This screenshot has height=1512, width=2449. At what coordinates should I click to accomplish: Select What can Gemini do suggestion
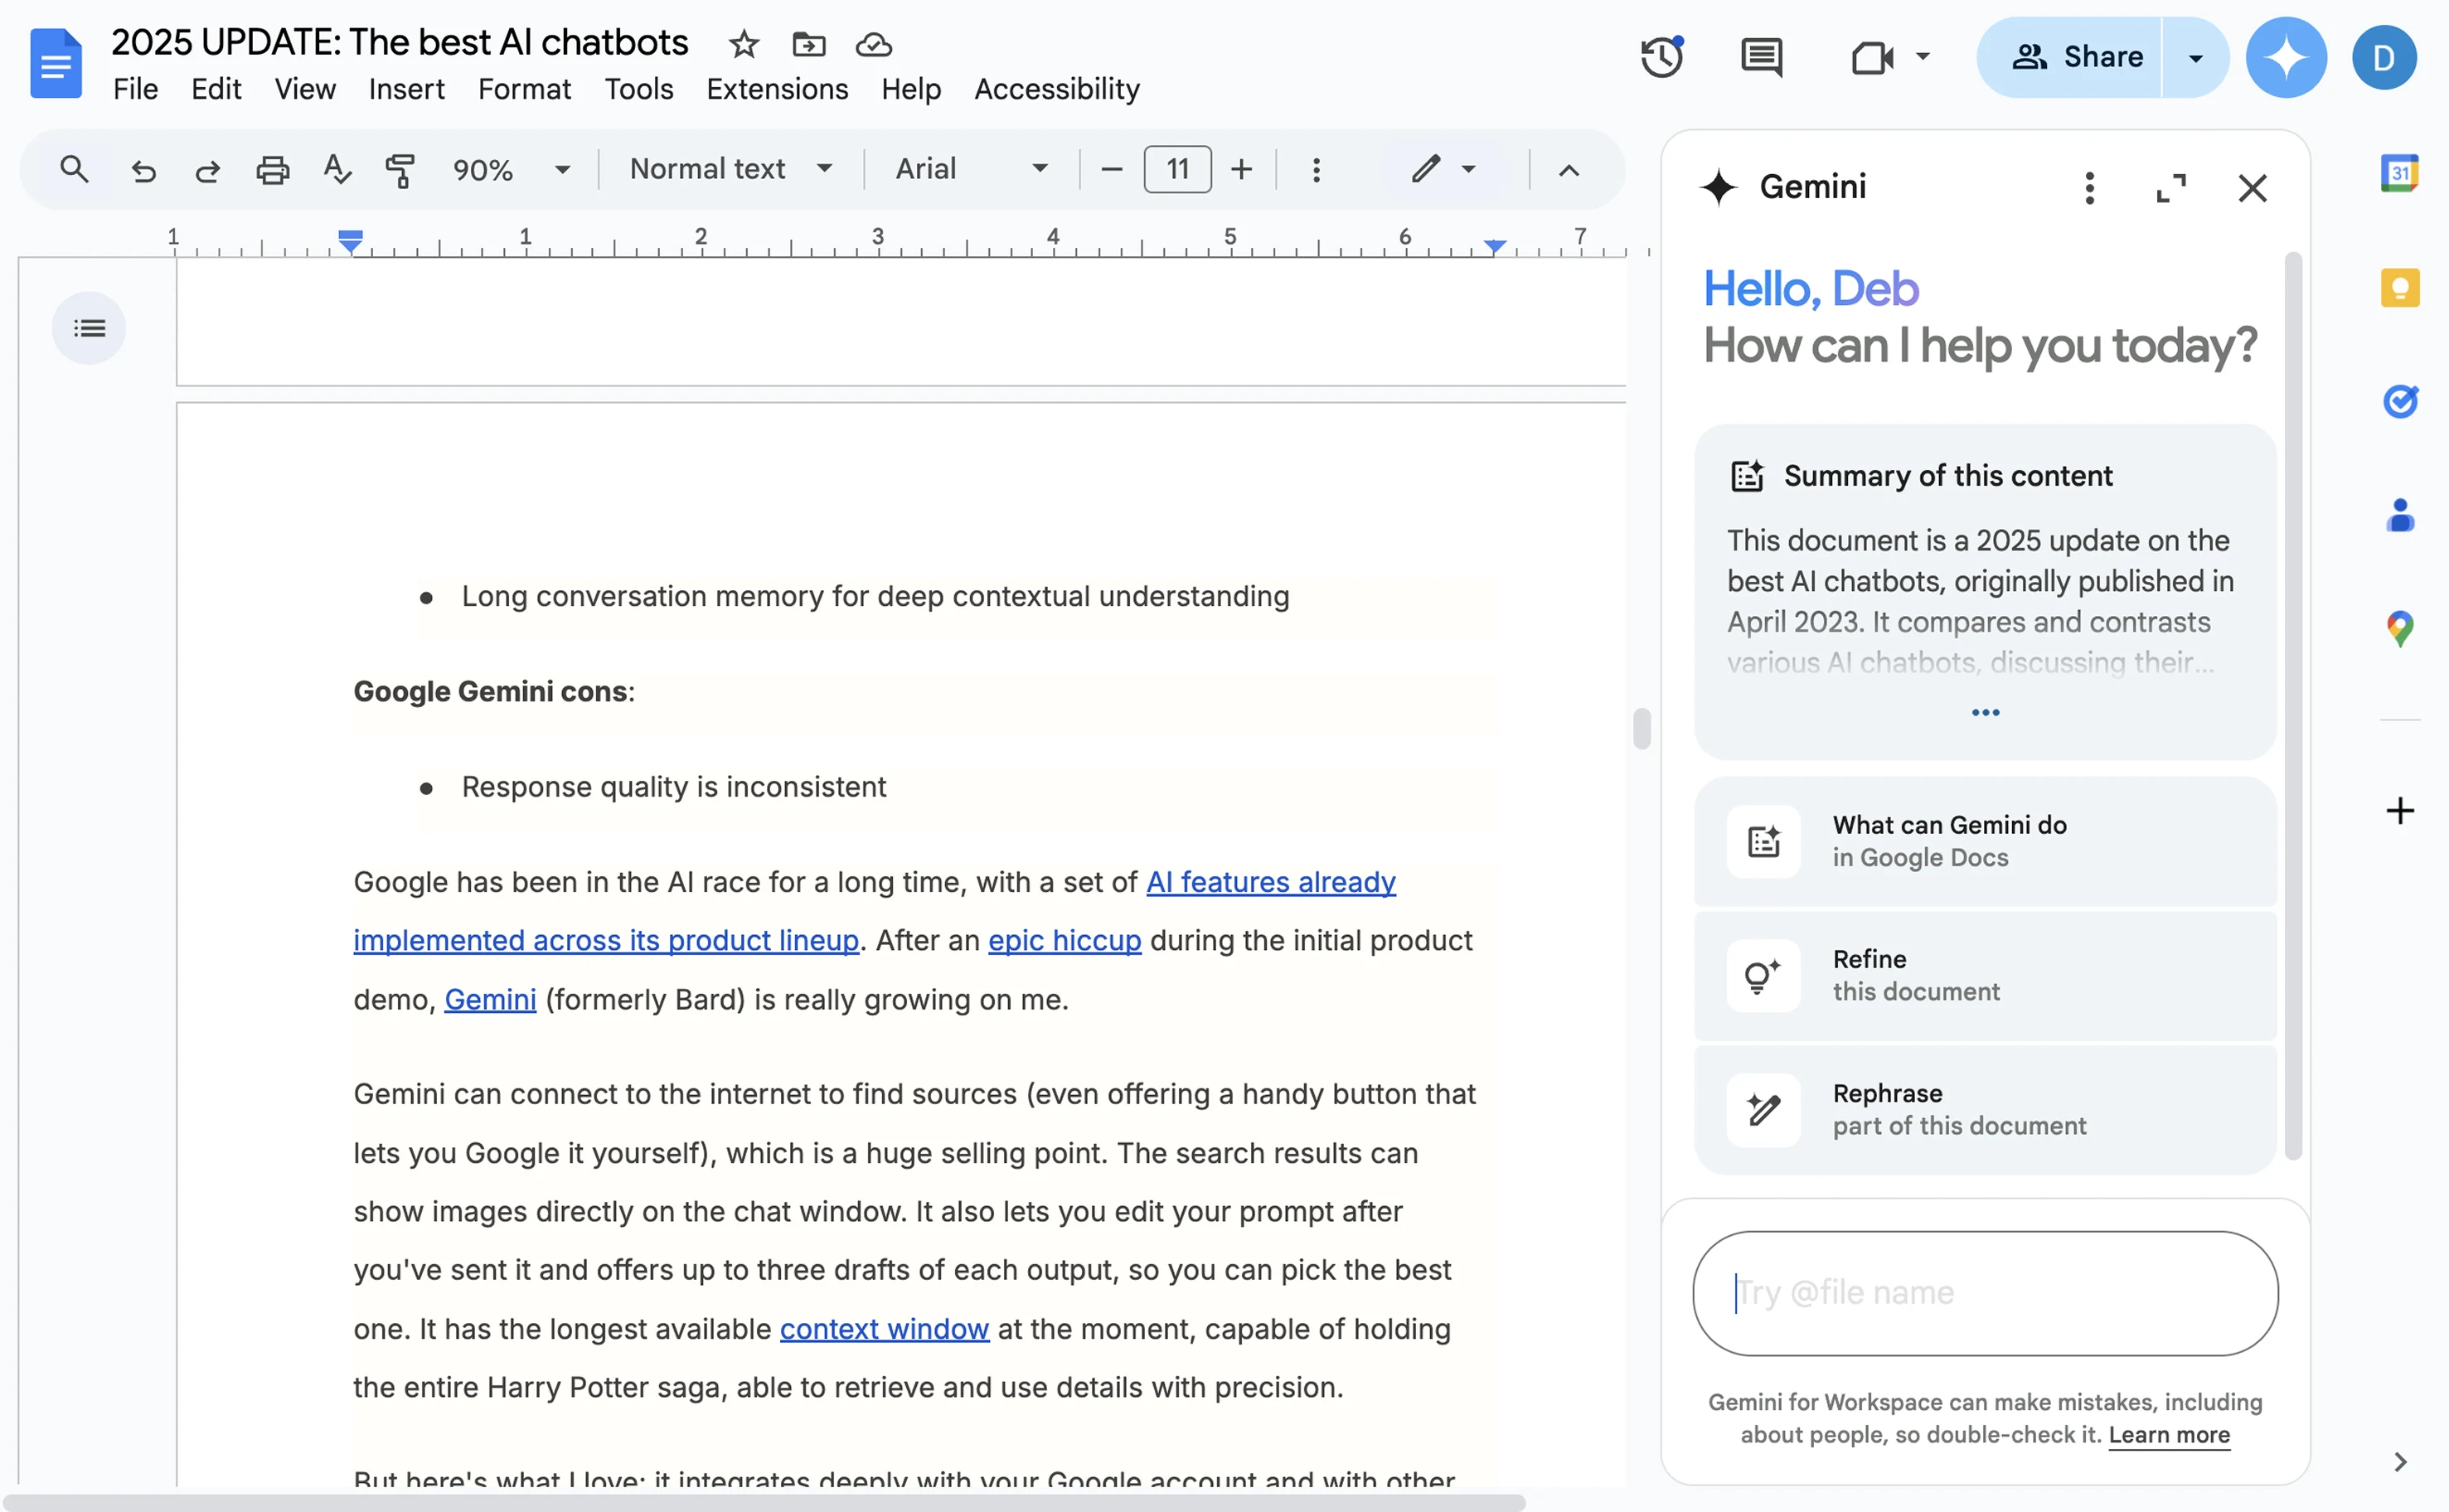1984,841
